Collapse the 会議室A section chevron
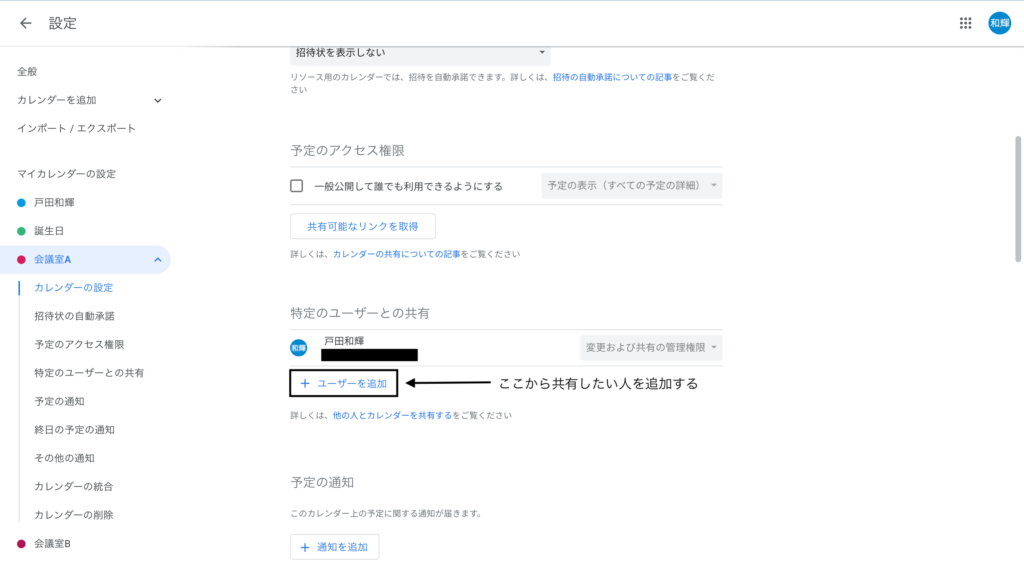 (x=157, y=260)
